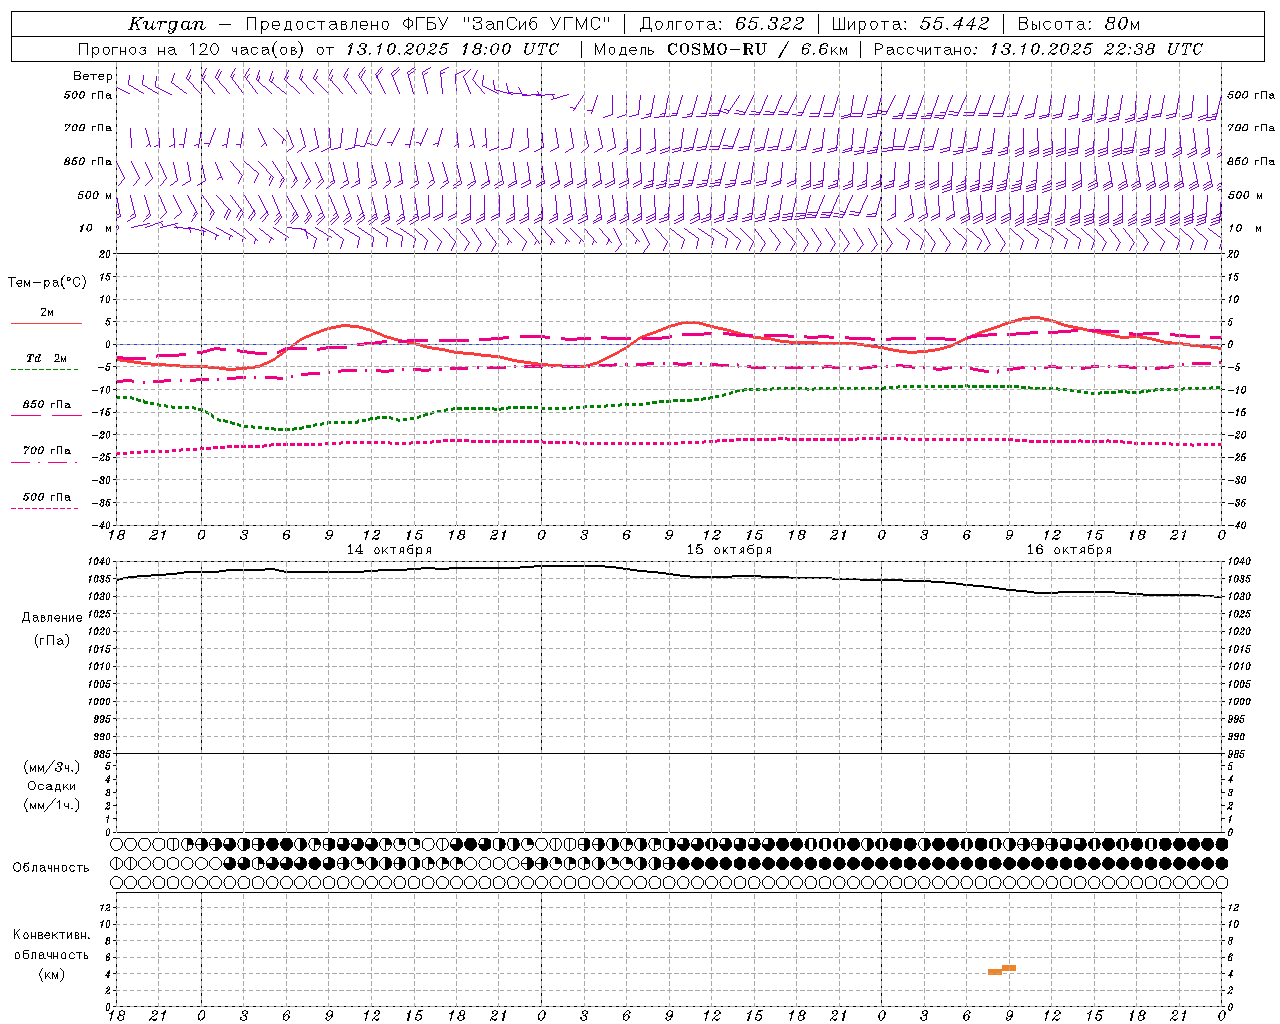Select the text 'Предоставлено ФГБУ "ЗапСиб УГМС"'

[x=428, y=24]
